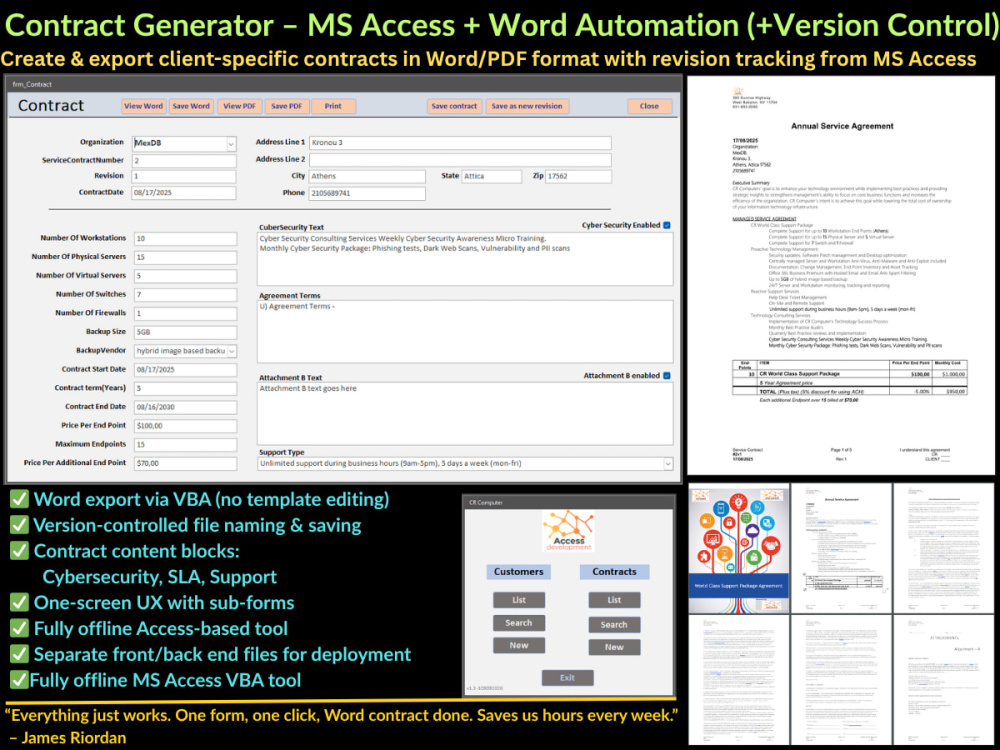Screen dimensions: 1000x750
Task: Open the Attachments page thumbnail
Action: [944, 679]
